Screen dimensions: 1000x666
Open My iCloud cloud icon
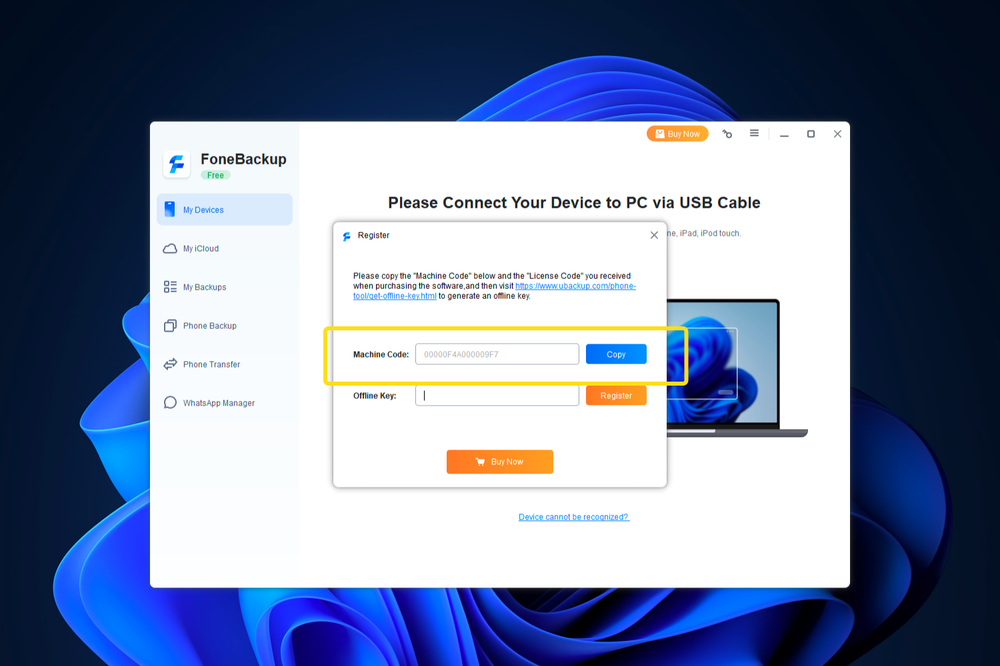point(170,248)
